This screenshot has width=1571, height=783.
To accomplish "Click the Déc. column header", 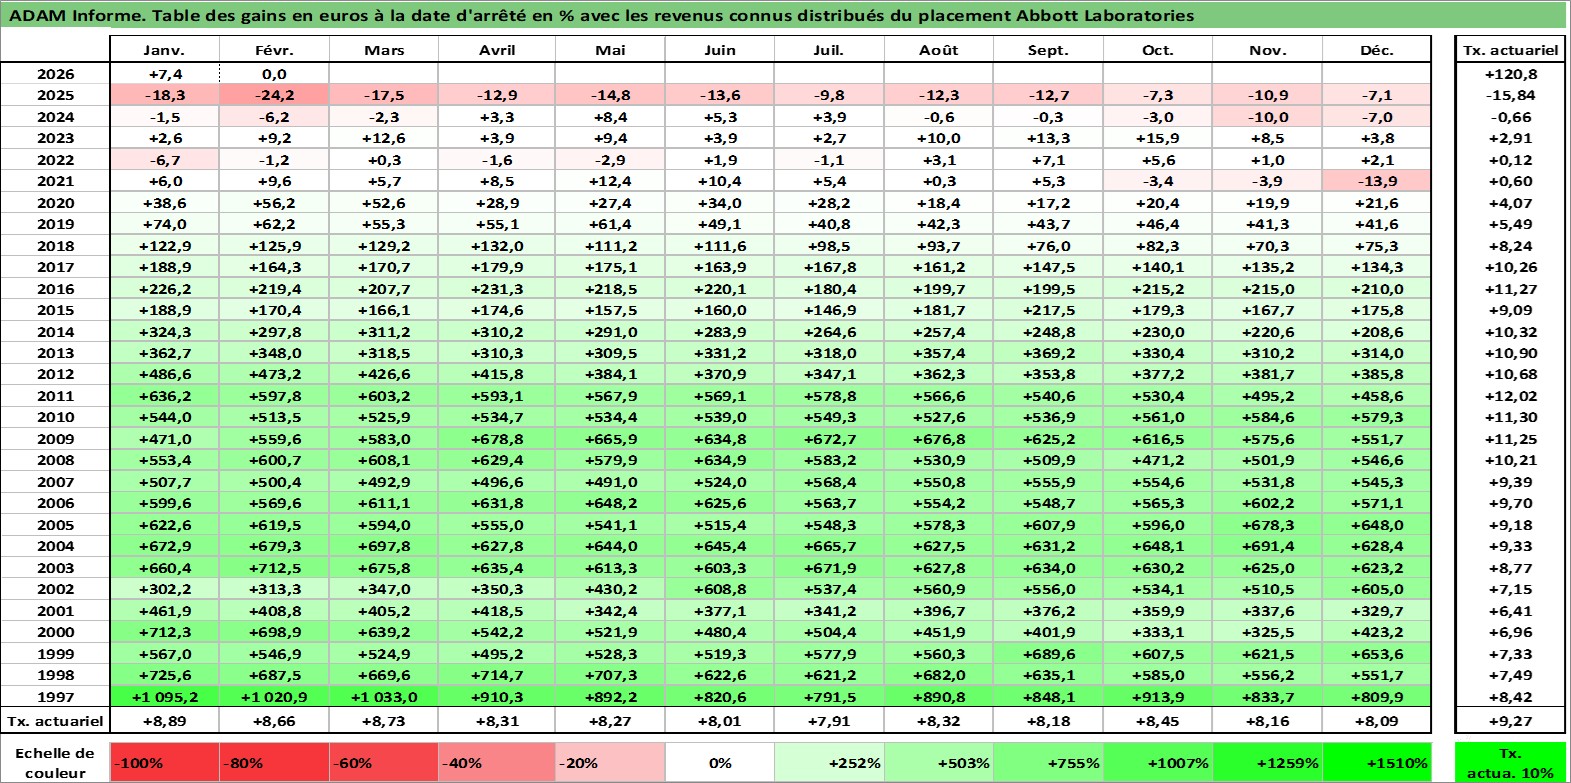I will [x=1377, y=50].
